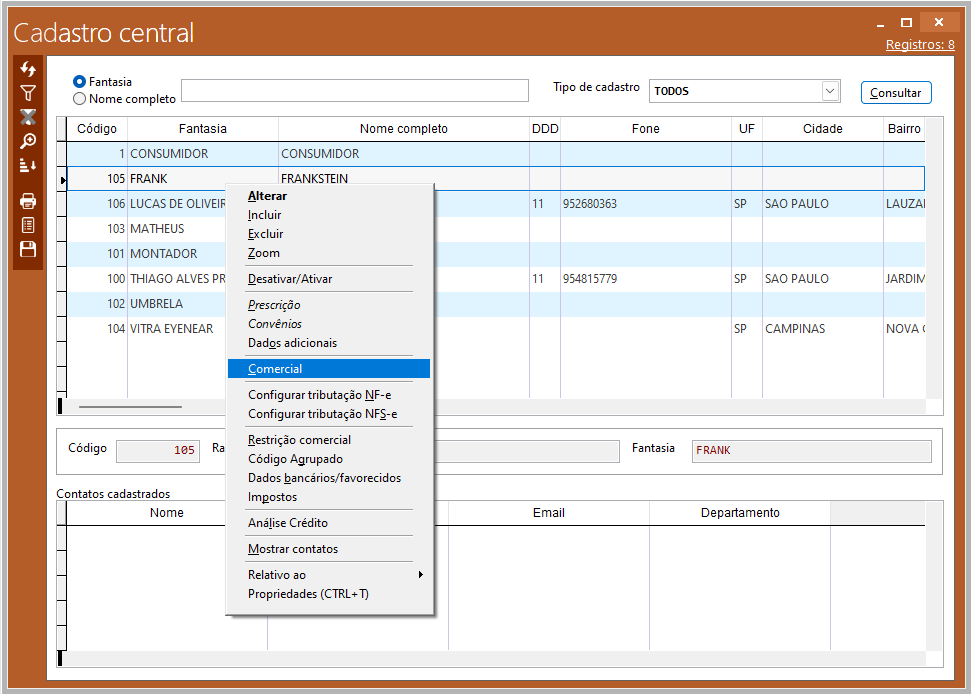Click the clear filter X icon

28,117
